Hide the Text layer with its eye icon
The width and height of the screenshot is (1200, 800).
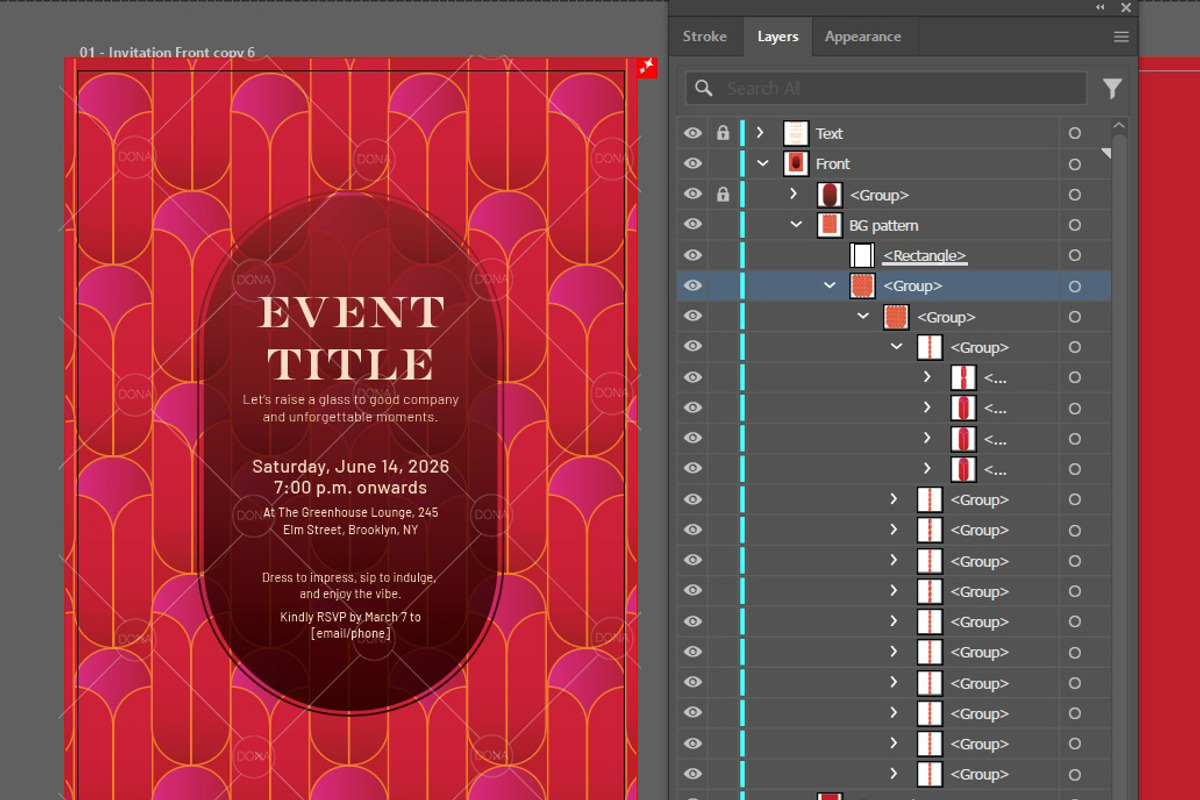[x=692, y=133]
